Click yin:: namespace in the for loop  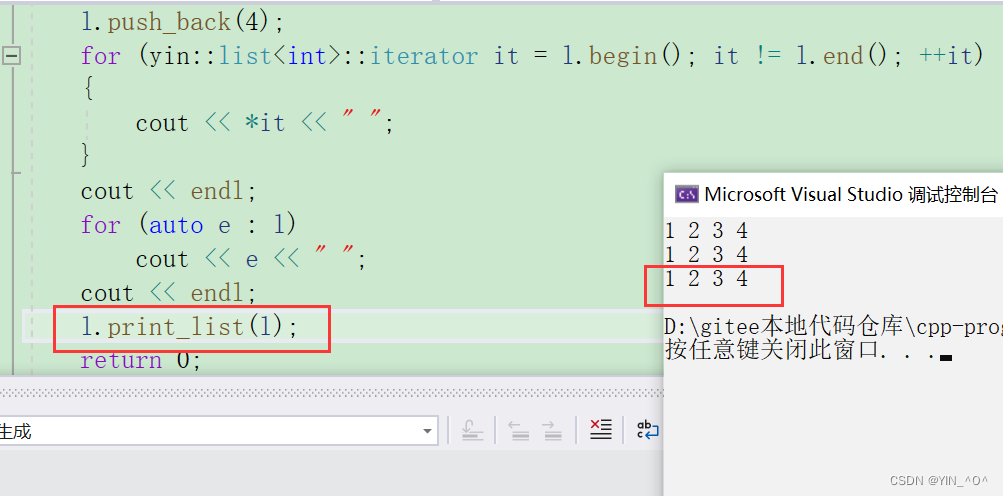[x=184, y=56]
